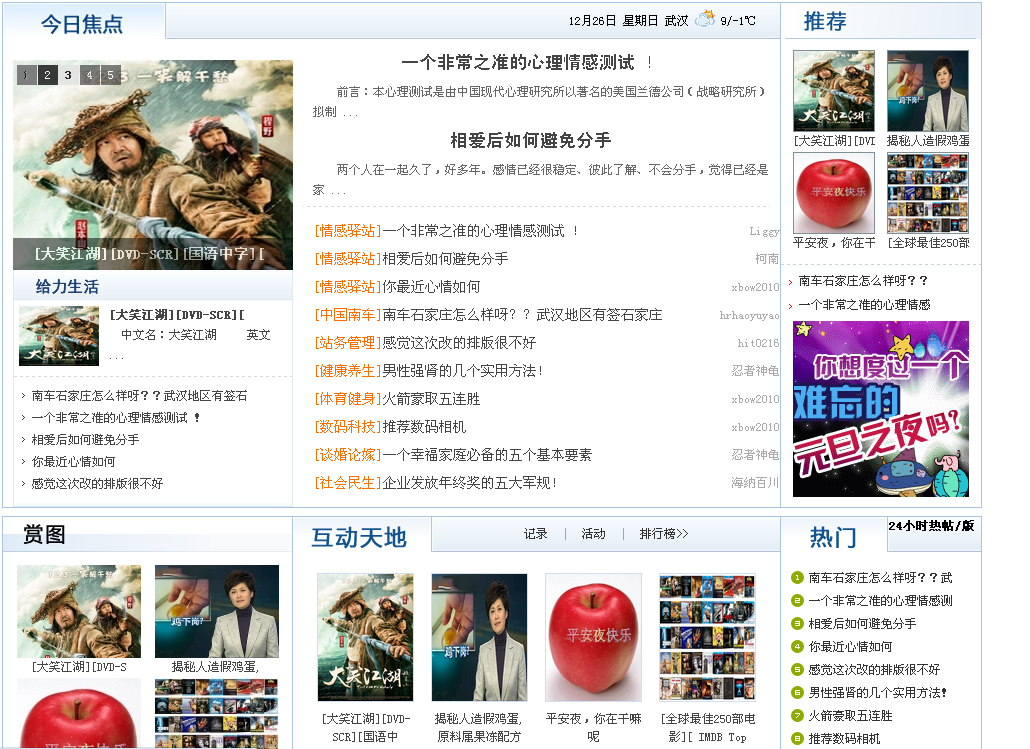Open headline 相爱后如何避免分手
This screenshot has width=1030, height=749.
[x=531, y=140]
